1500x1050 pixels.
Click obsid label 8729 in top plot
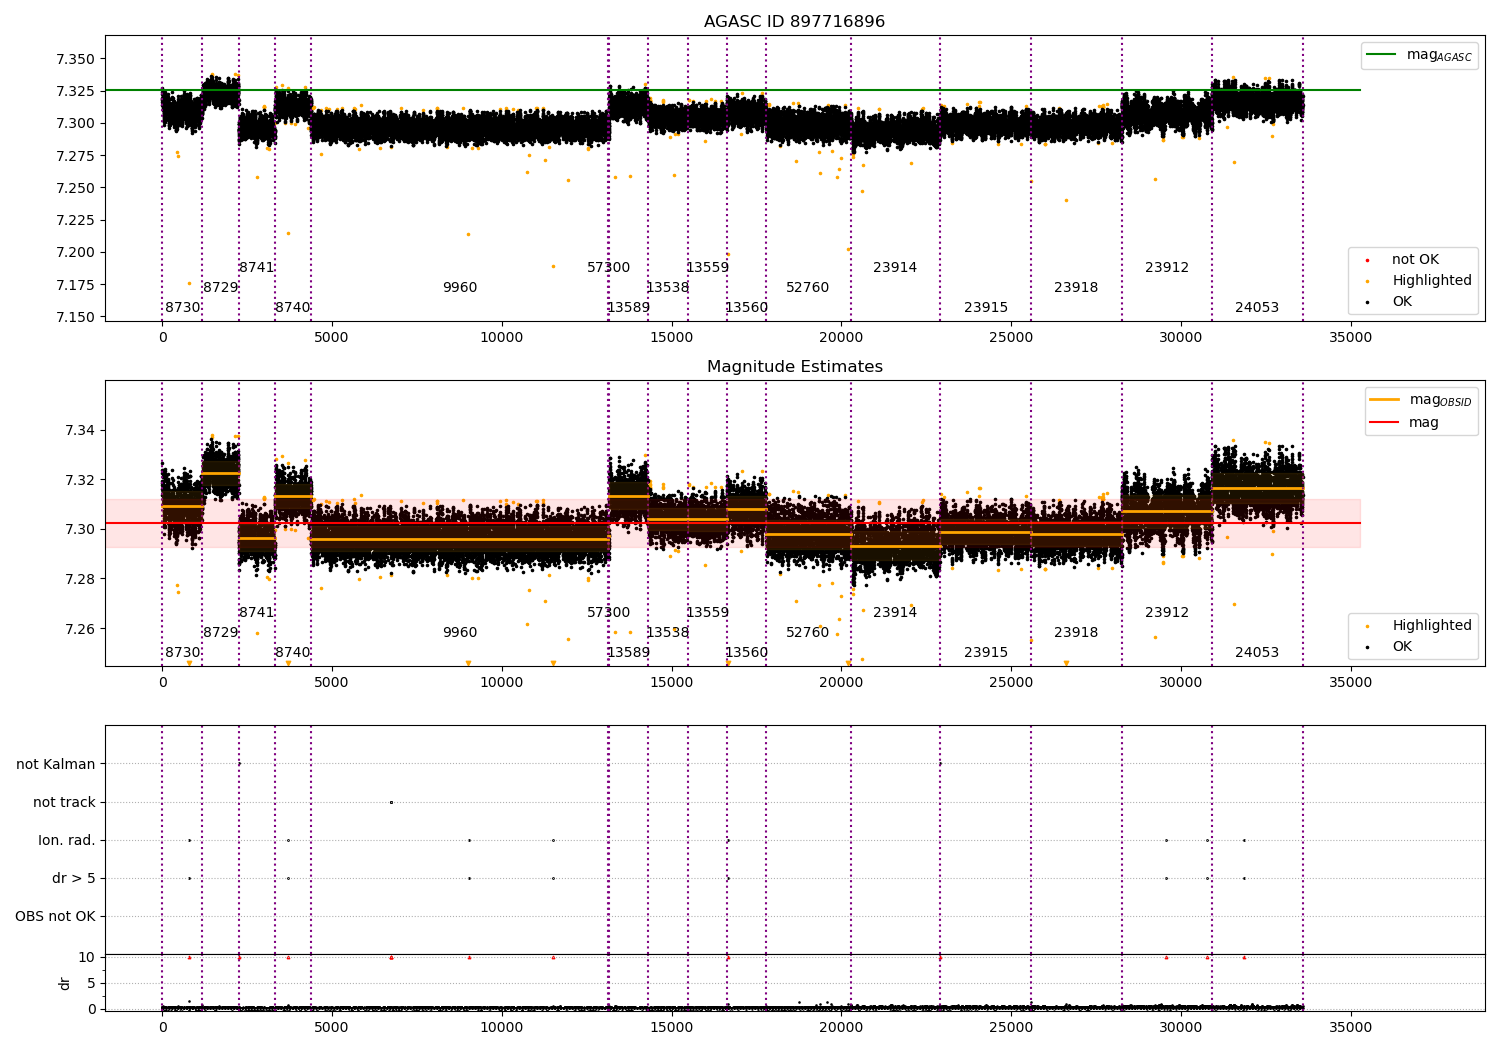[x=221, y=288]
